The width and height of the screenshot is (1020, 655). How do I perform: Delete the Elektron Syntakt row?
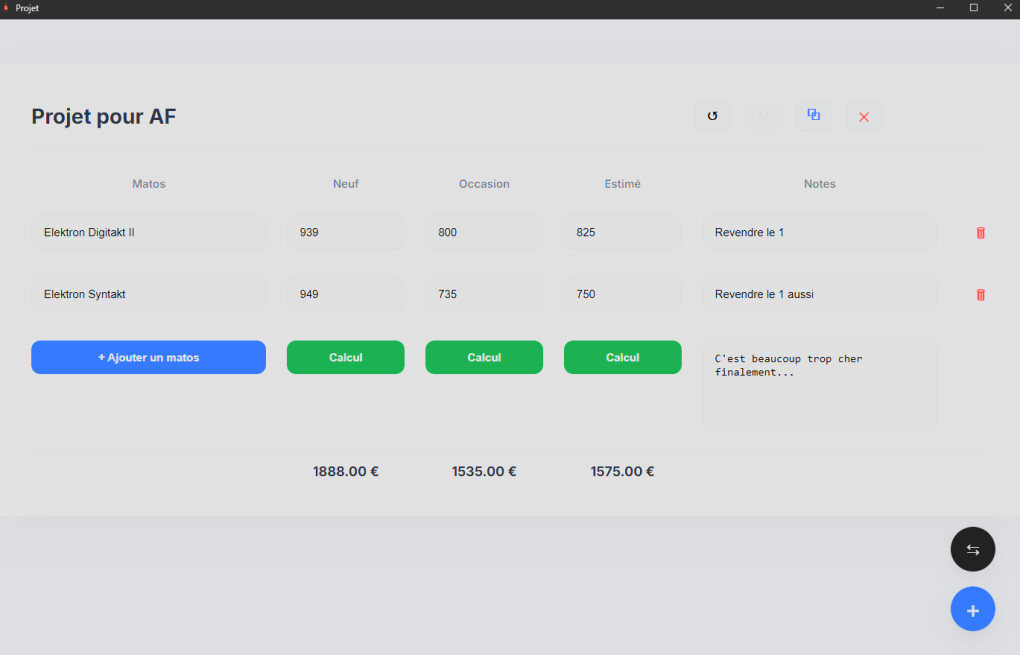coord(980,295)
